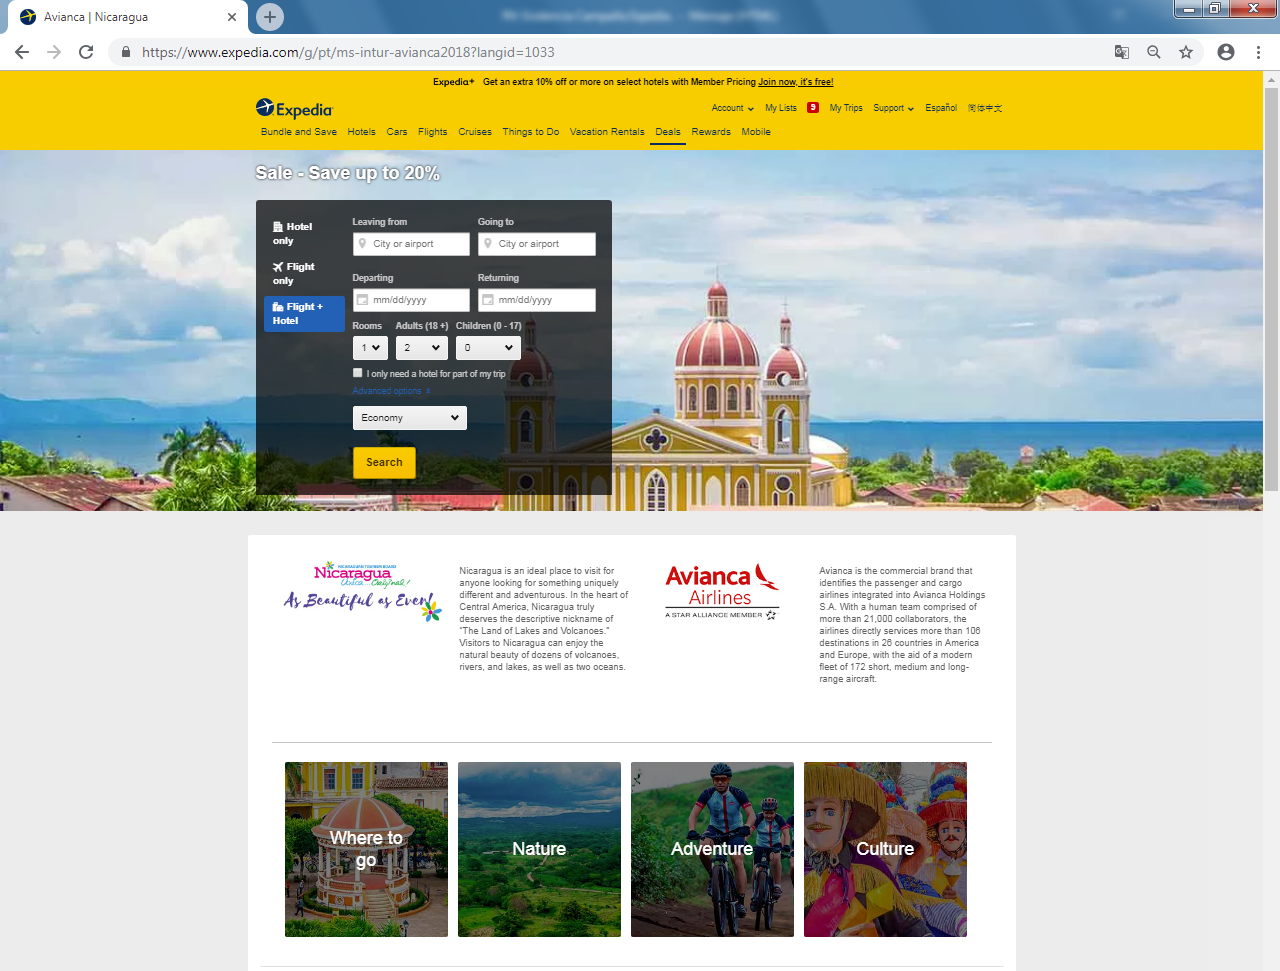Expand the Account menu
The image size is (1280, 971).
coord(732,108)
